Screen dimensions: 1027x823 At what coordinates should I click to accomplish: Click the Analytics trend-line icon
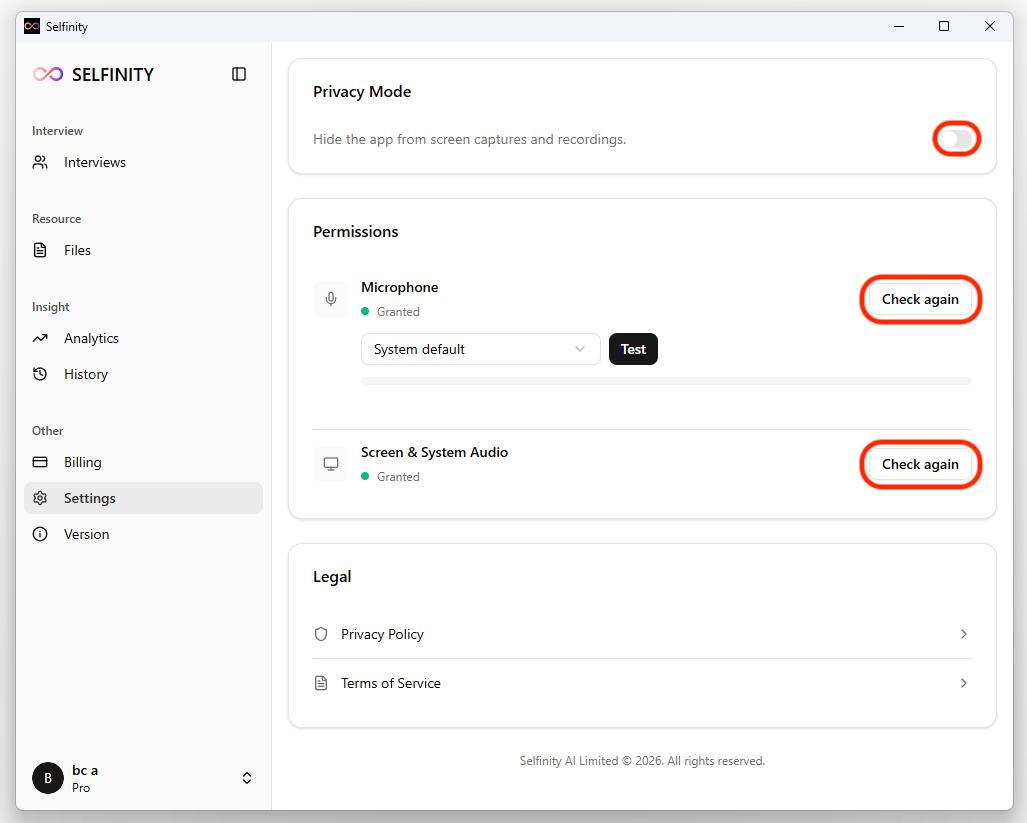40,338
